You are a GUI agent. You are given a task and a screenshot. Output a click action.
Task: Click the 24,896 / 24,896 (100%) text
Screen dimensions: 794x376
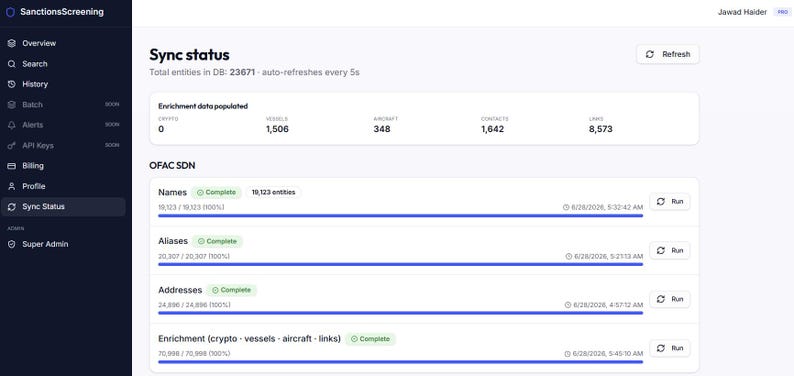(194, 305)
